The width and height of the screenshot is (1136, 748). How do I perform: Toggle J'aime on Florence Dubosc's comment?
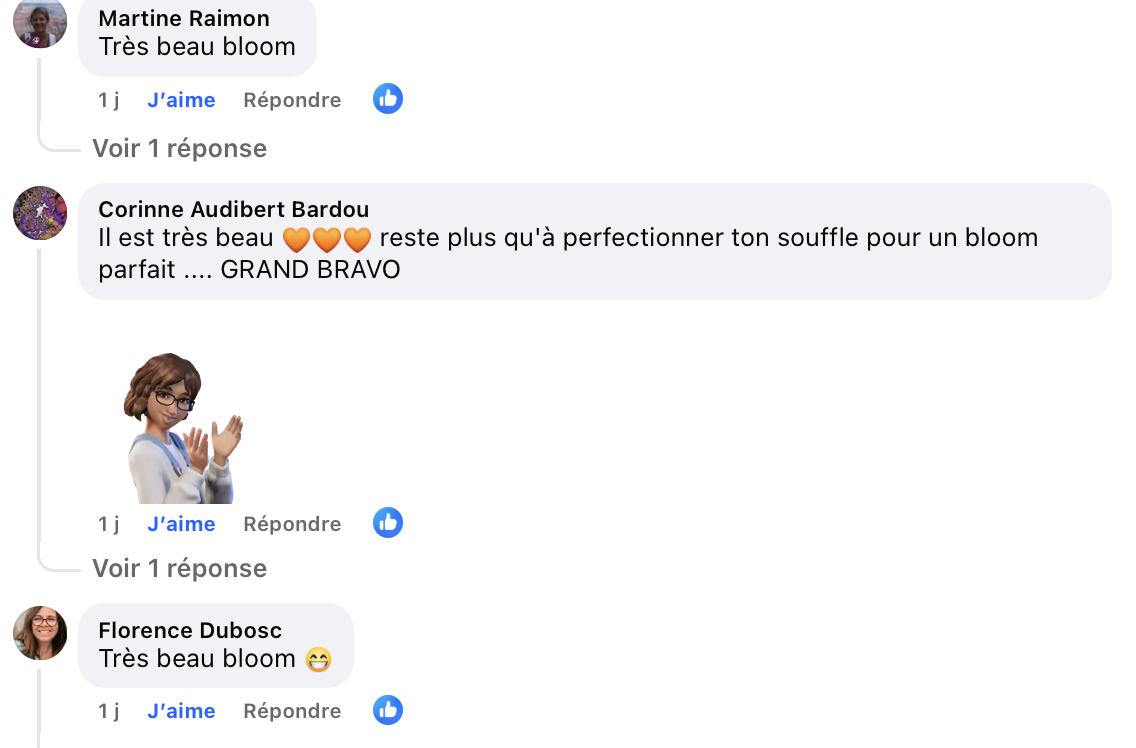pos(181,711)
